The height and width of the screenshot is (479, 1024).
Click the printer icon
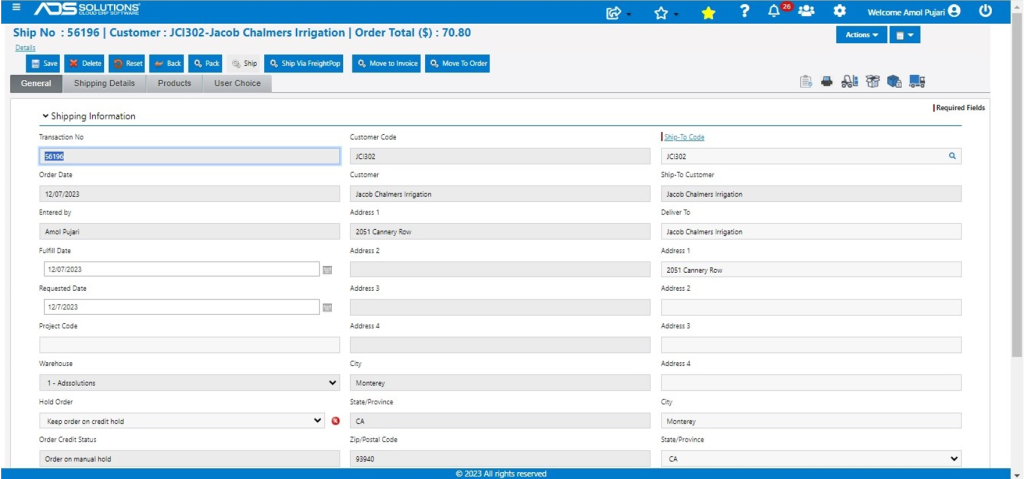coord(827,82)
